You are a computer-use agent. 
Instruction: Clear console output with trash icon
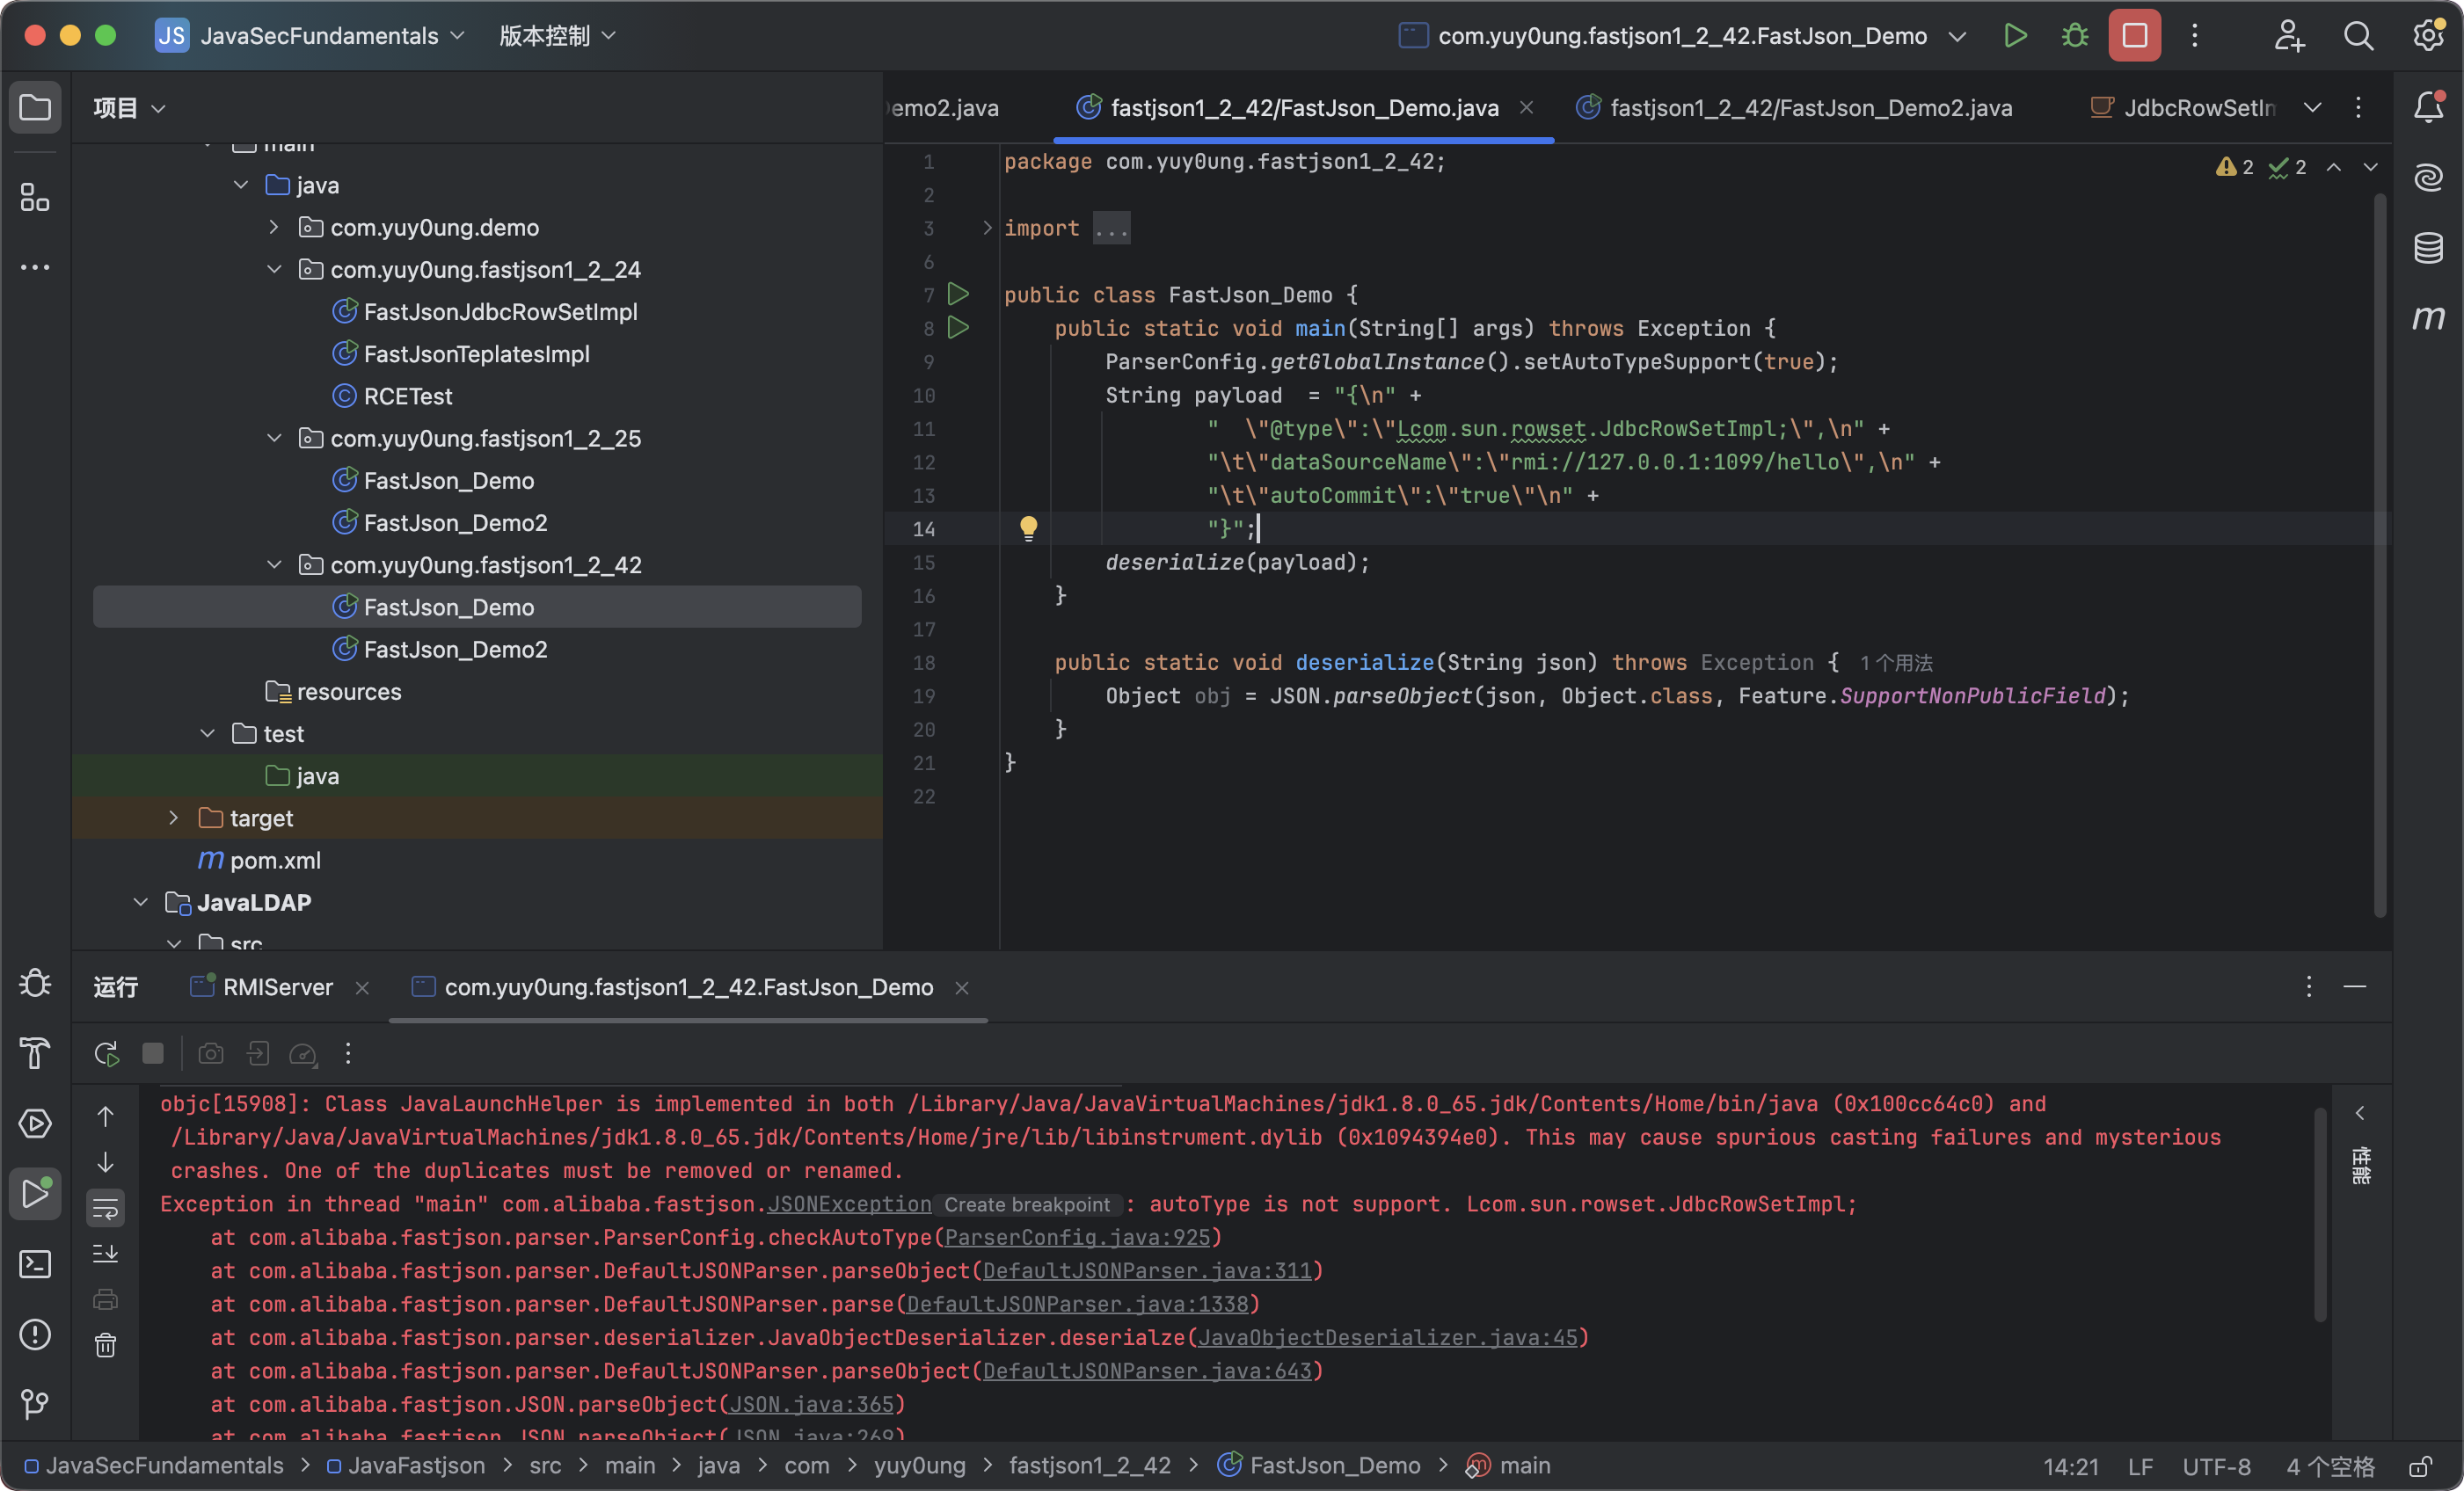click(x=105, y=1345)
